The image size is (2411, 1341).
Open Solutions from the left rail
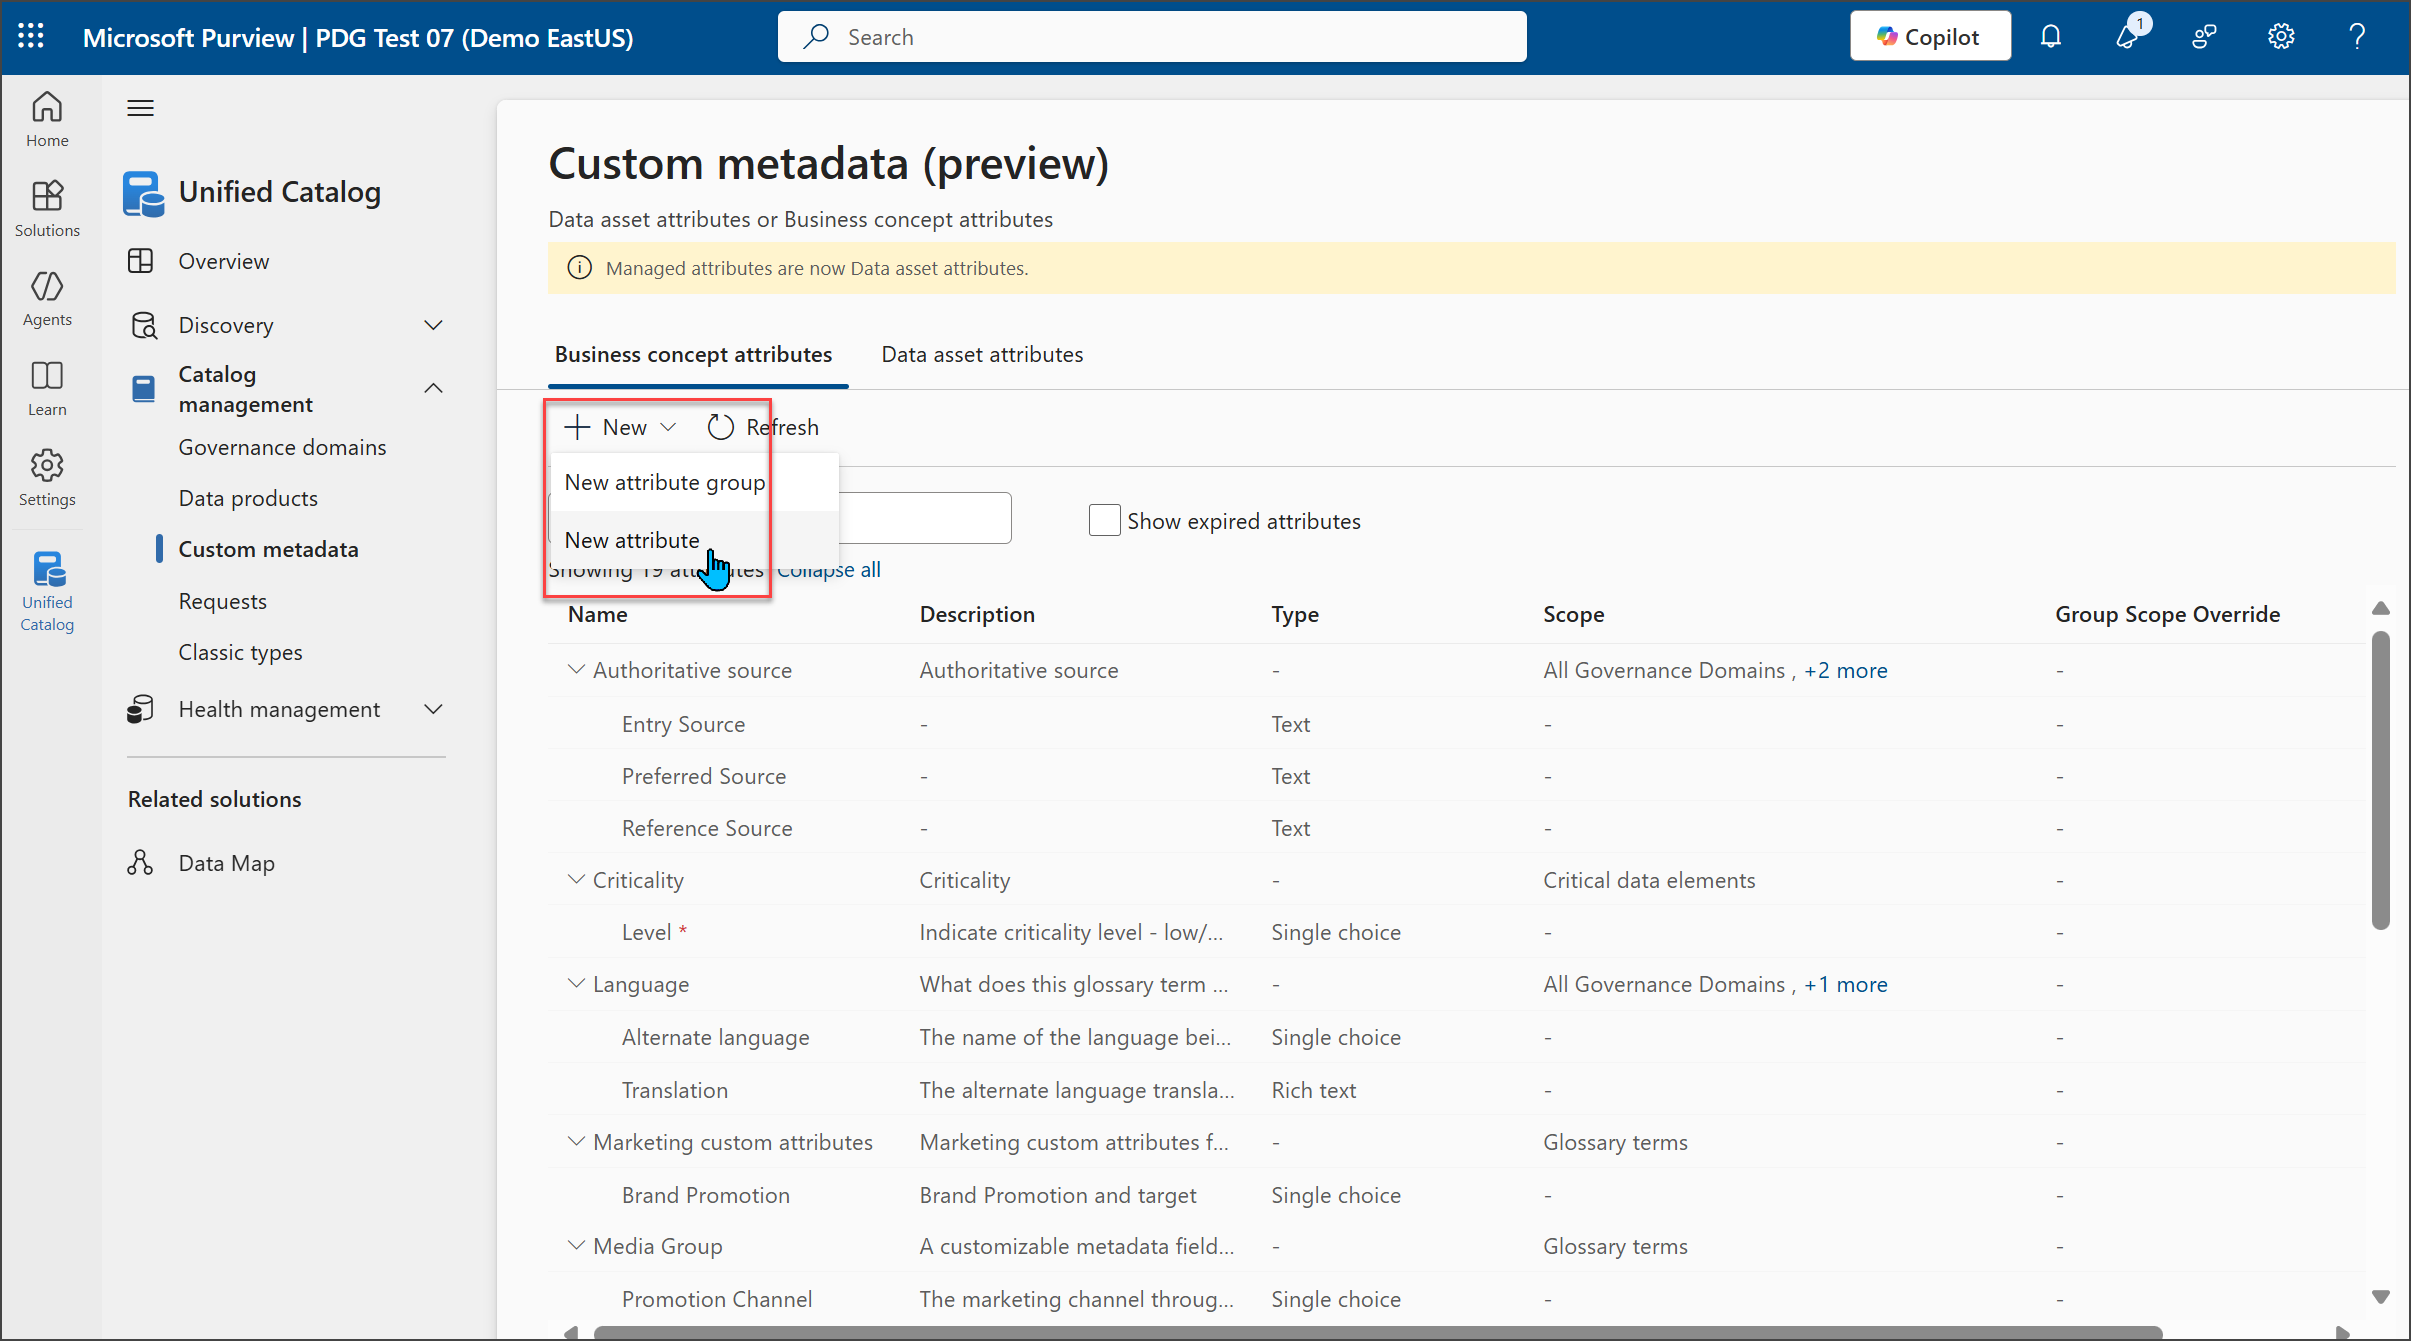pos(46,207)
